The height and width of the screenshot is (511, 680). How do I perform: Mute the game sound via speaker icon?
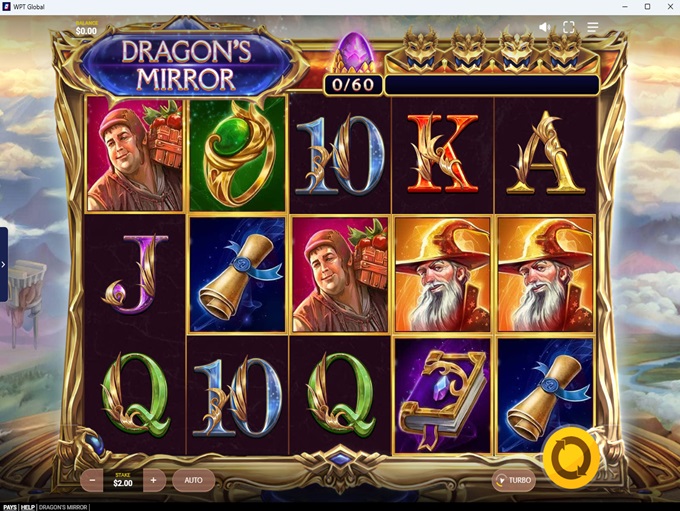(x=544, y=27)
